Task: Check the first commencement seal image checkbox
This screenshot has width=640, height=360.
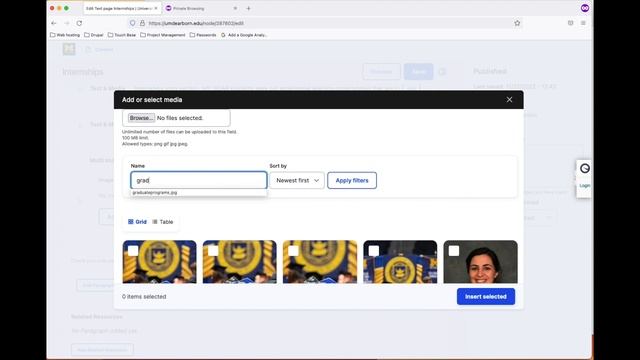Action: tap(133, 251)
